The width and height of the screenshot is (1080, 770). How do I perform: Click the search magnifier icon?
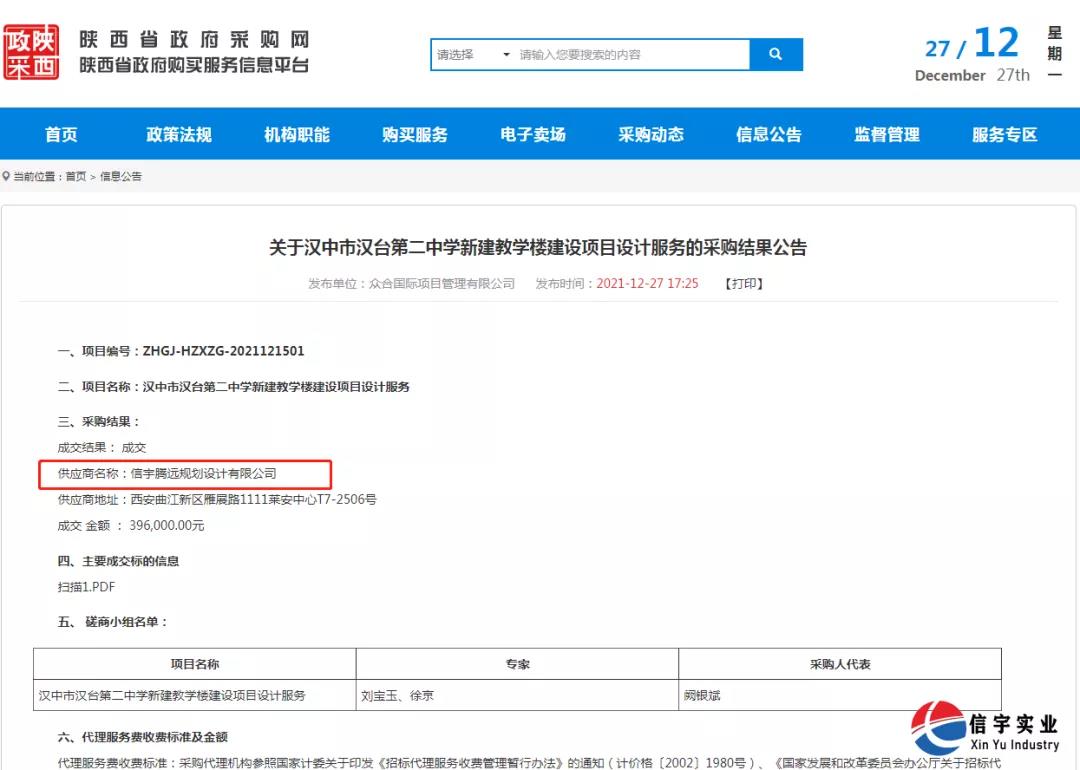777,54
